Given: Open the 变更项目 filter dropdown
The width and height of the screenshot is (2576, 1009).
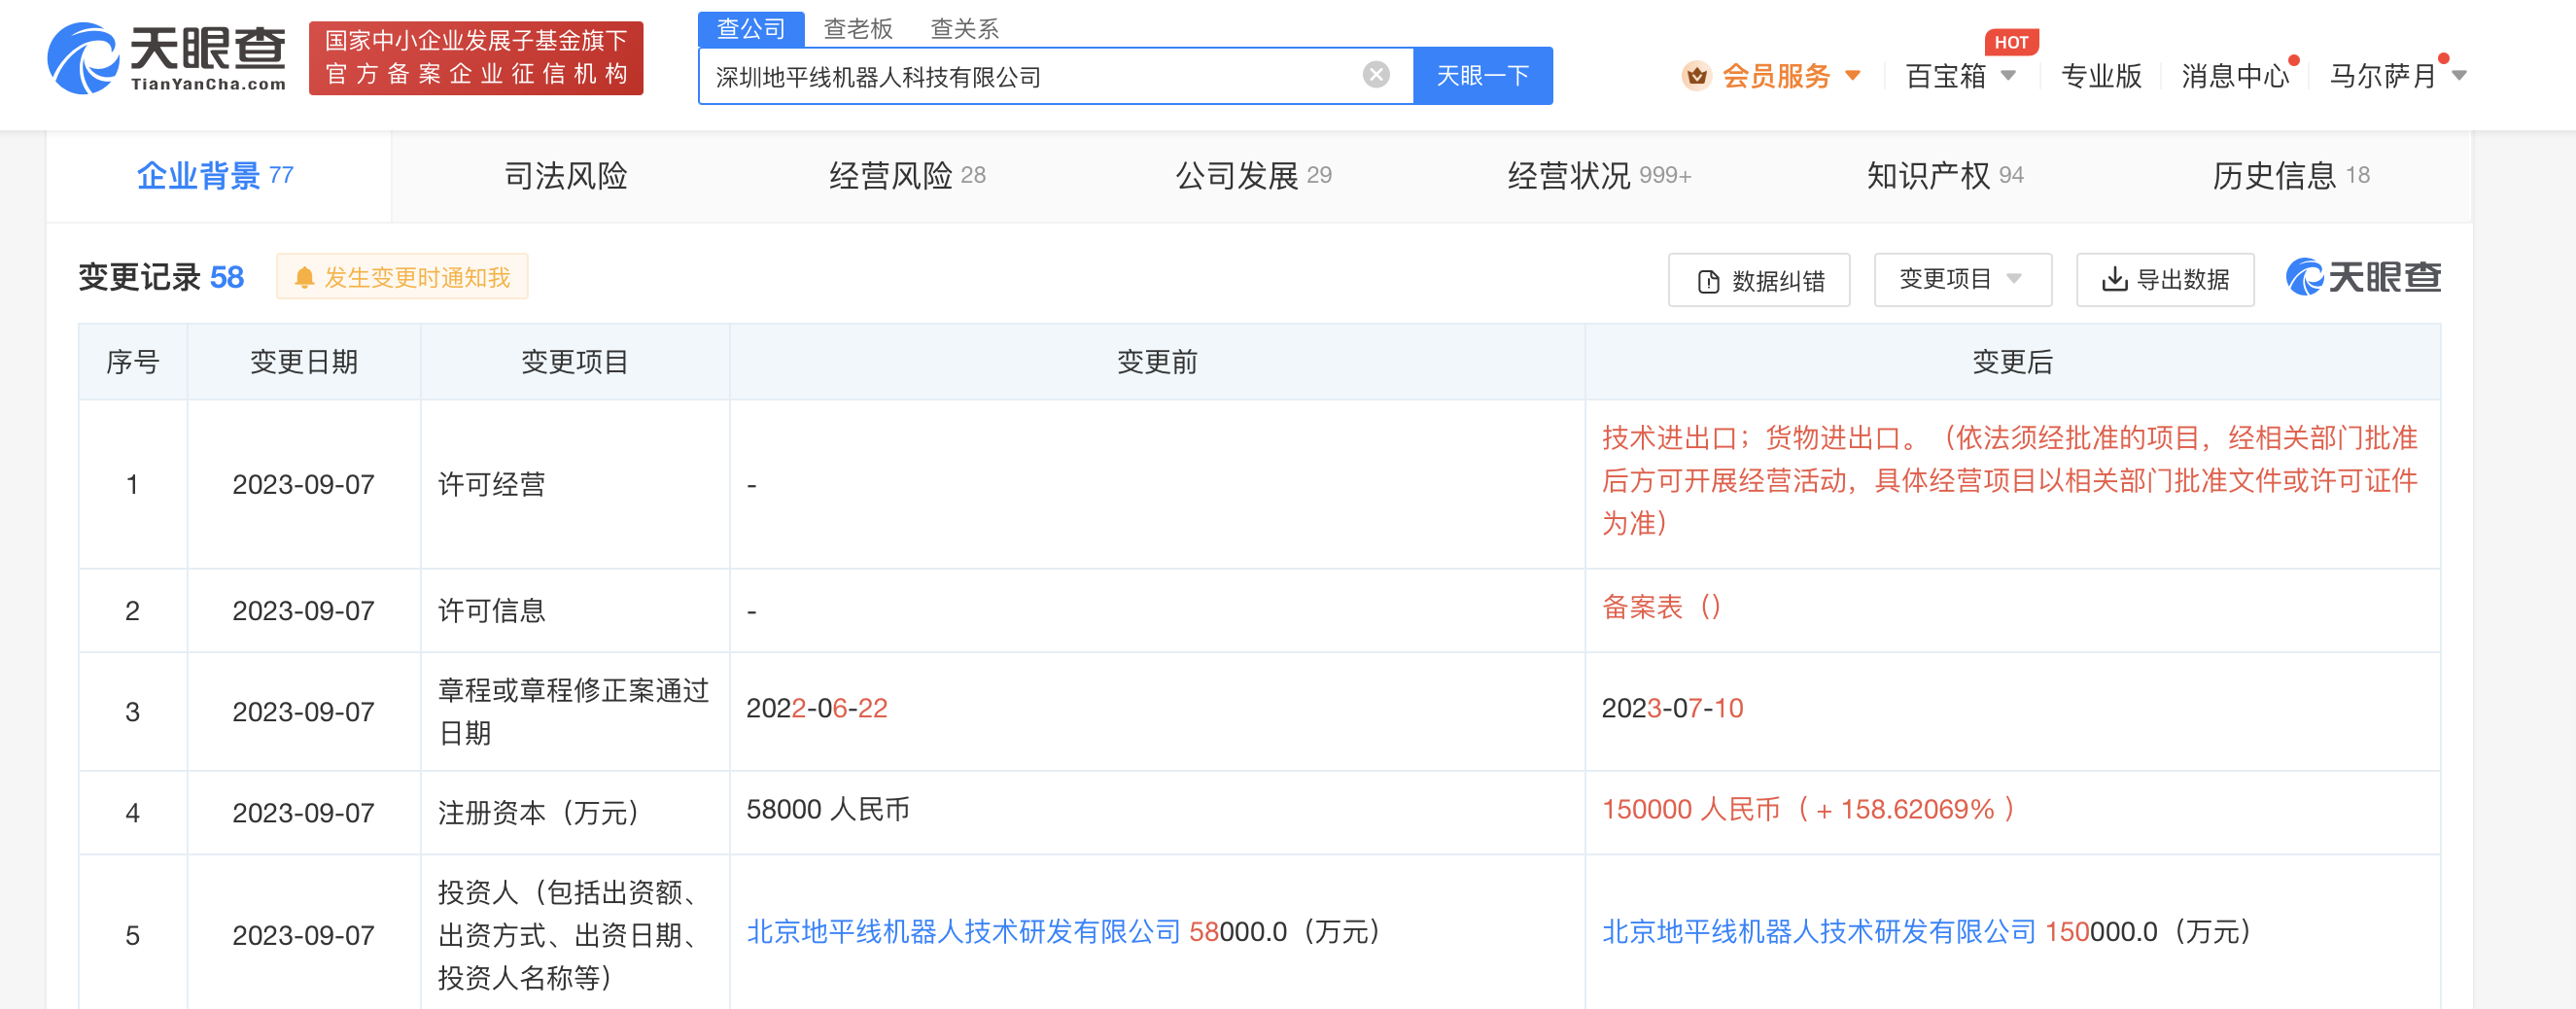Looking at the screenshot, I should pyautogui.click(x=1962, y=279).
